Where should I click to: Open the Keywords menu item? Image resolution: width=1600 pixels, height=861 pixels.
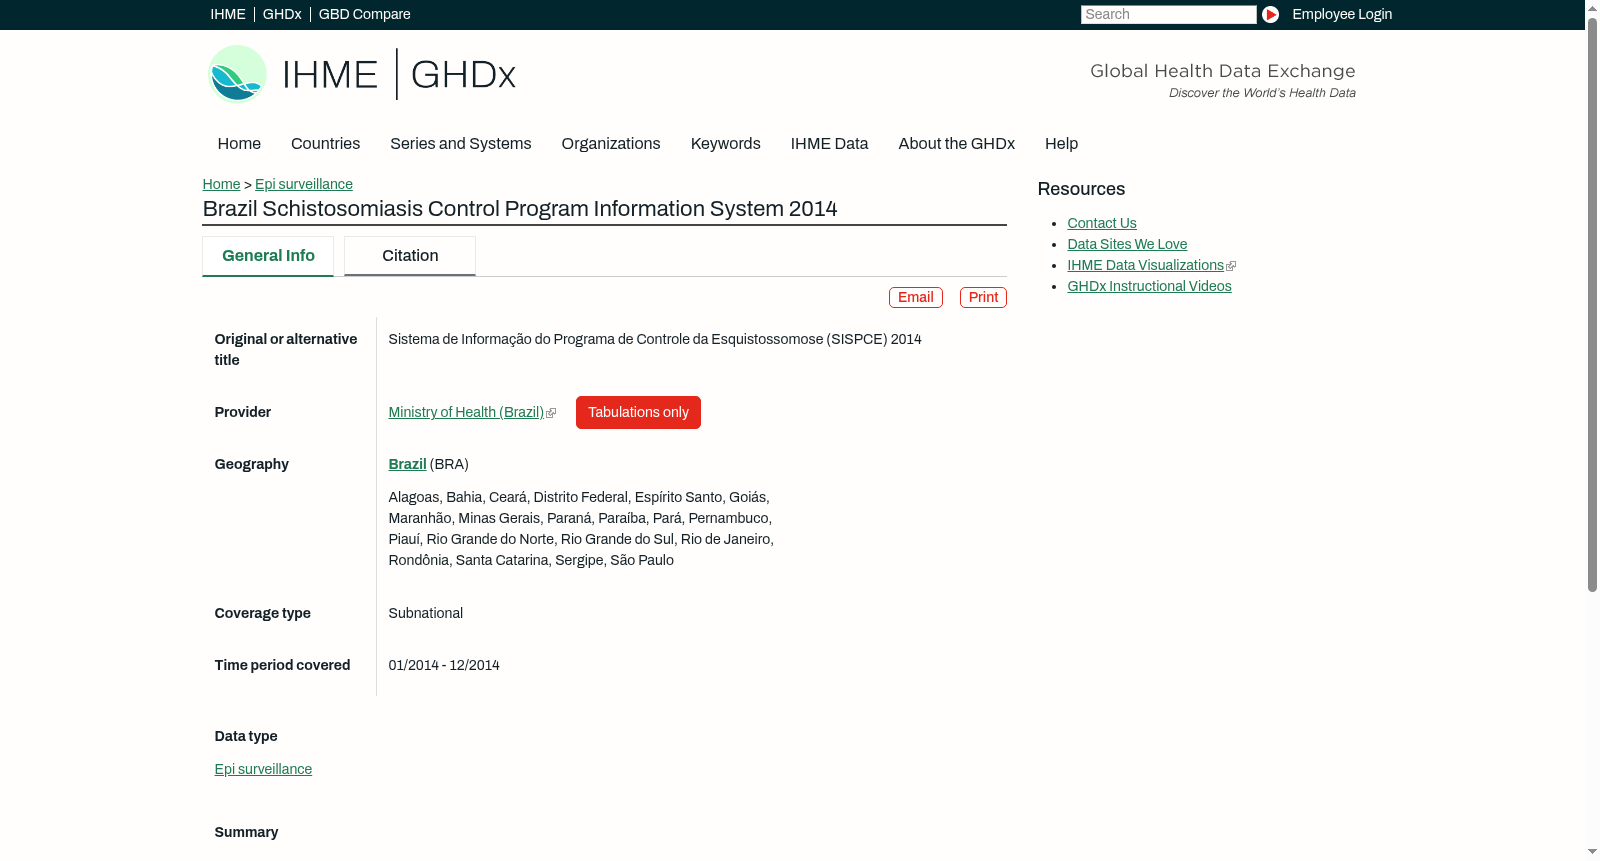pyautogui.click(x=726, y=144)
